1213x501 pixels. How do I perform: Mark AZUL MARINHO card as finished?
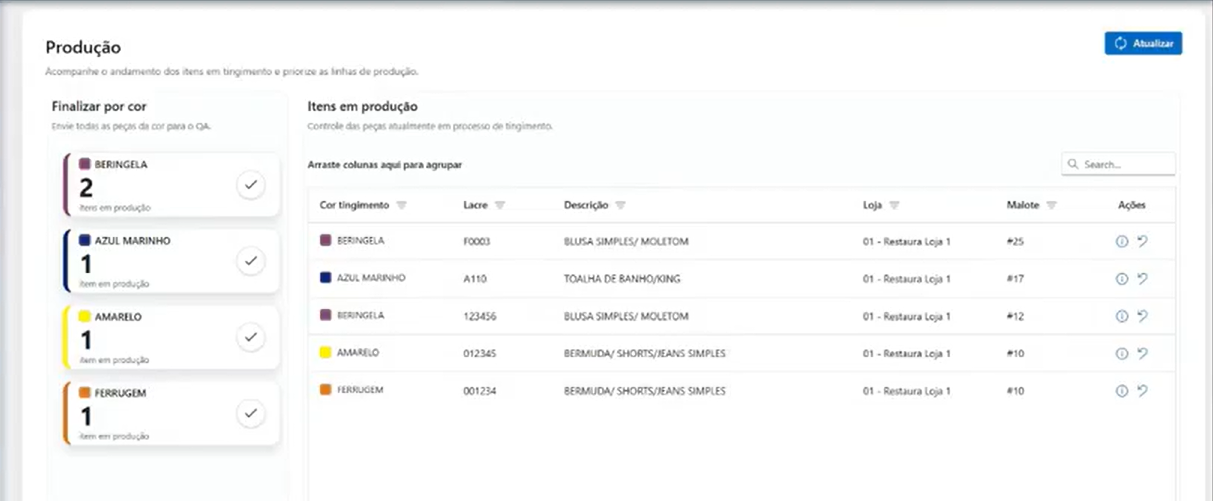(250, 261)
